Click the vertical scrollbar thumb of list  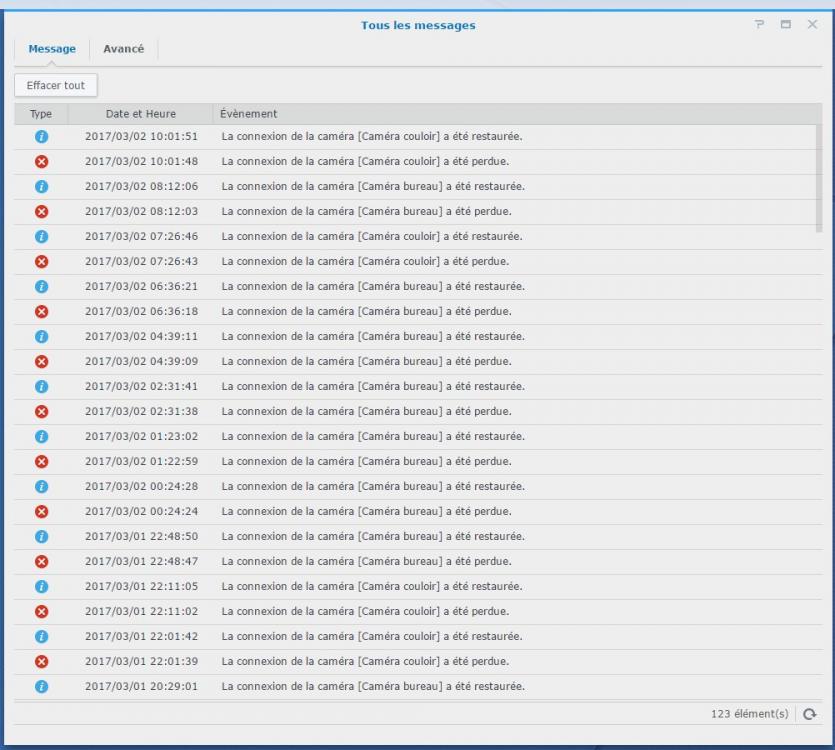819,178
